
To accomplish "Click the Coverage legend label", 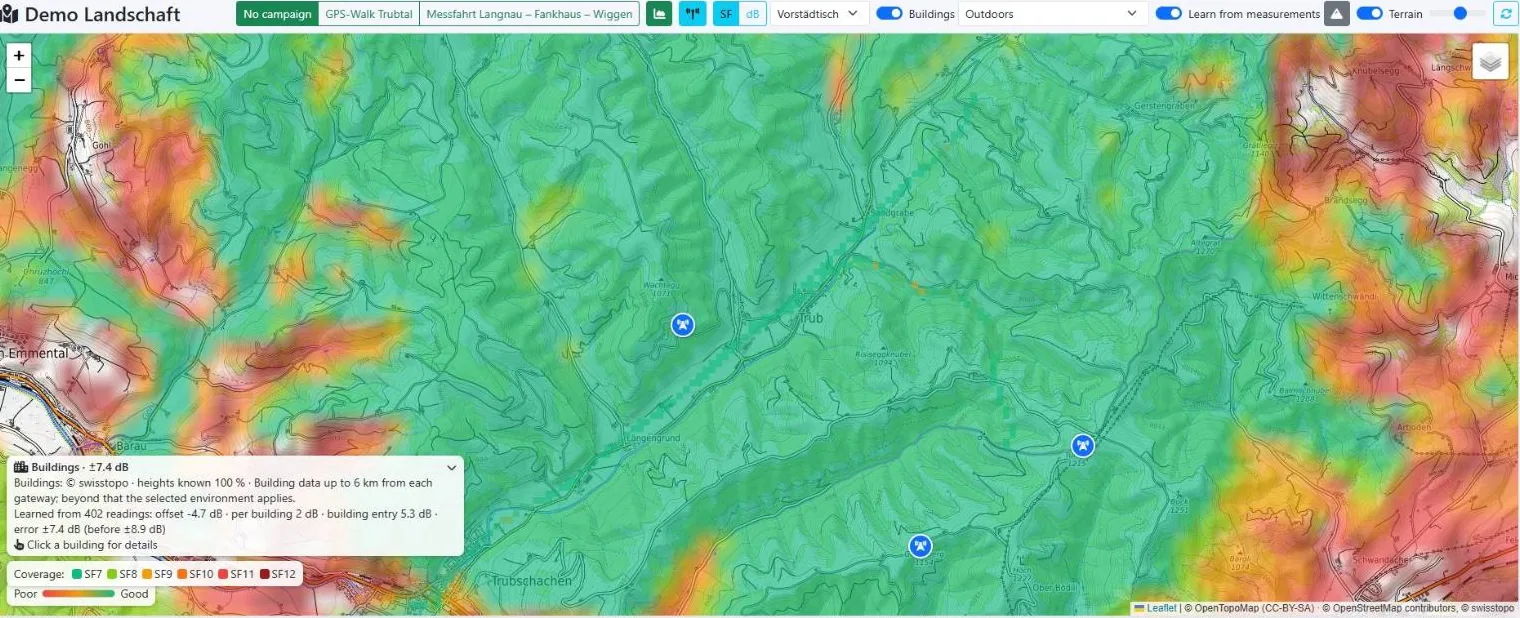I will [x=39, y=574].
